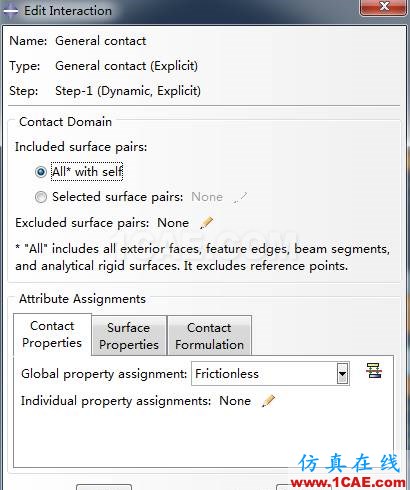Image resolution: width=410 pixels, height=490 pixels.
Task: Switch to the Surface Properties tab
Action: pyautogui.click(x=129, y=336)
